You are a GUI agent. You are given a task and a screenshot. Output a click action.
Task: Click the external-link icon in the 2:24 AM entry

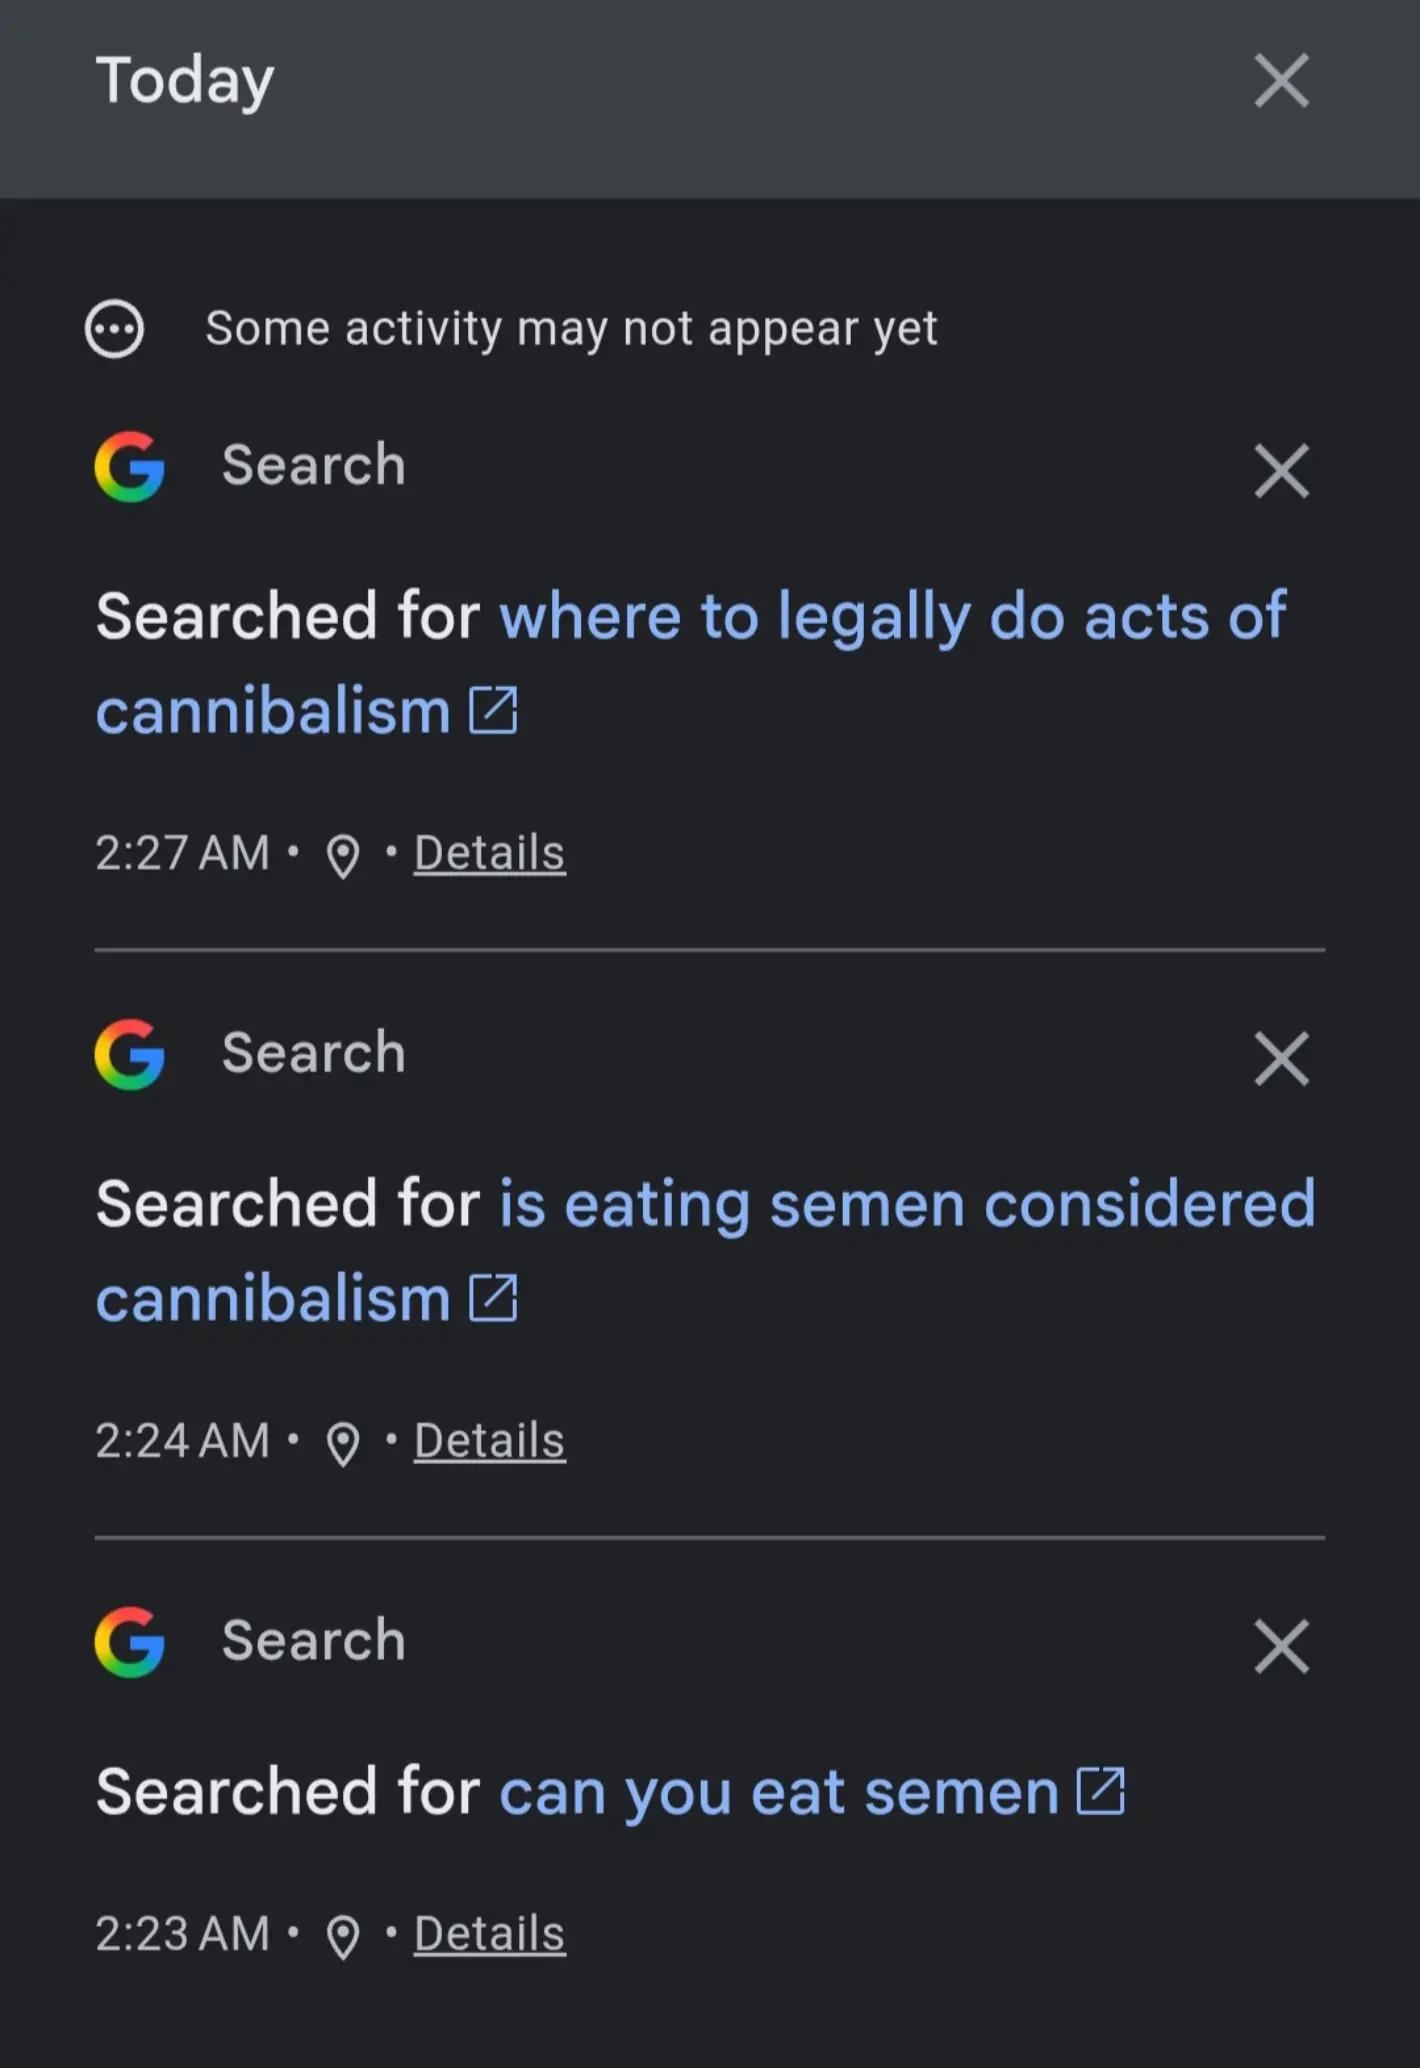tap(494, 1299)
